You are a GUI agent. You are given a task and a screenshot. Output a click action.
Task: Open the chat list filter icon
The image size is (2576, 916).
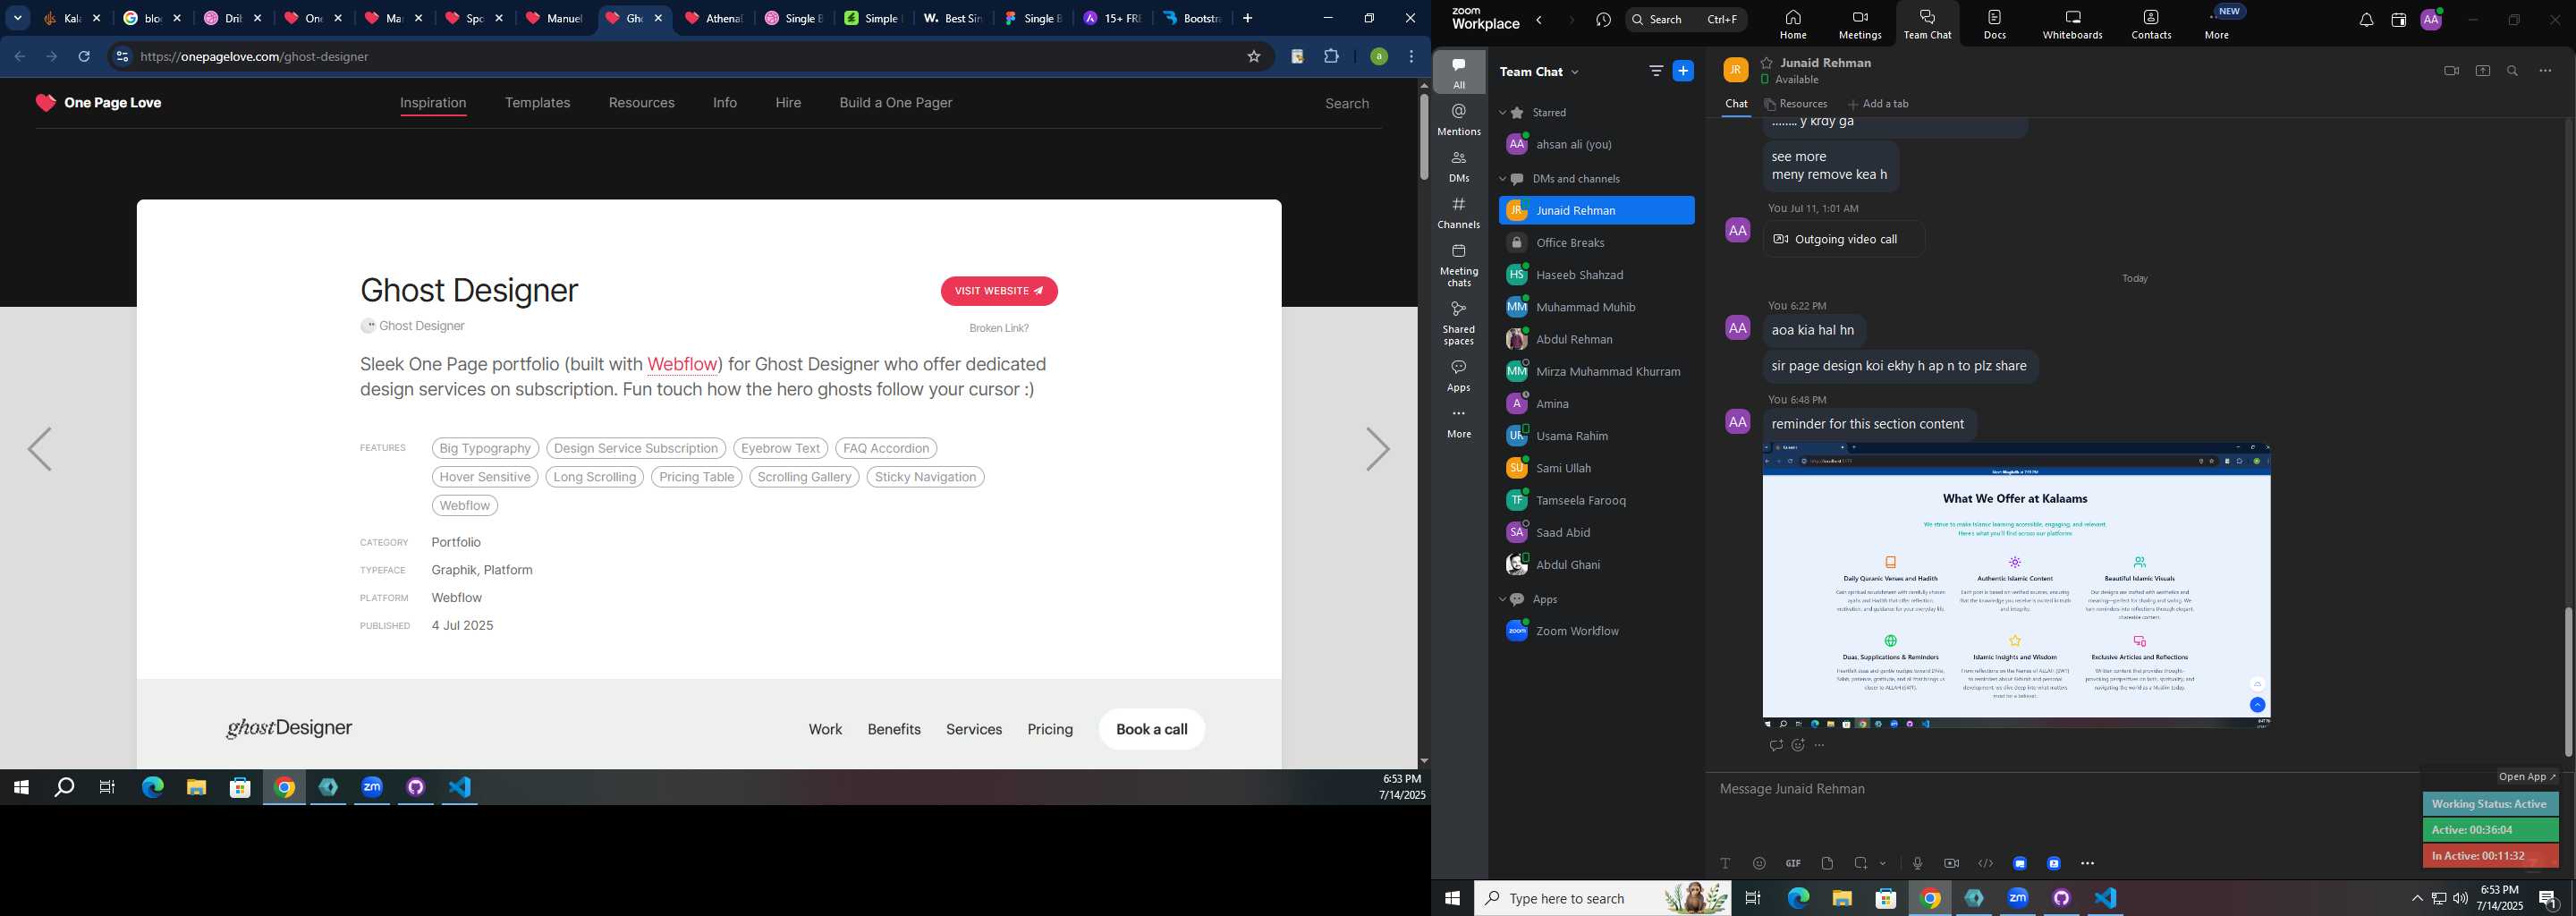pyautogui.click(x=1656, y=71)
